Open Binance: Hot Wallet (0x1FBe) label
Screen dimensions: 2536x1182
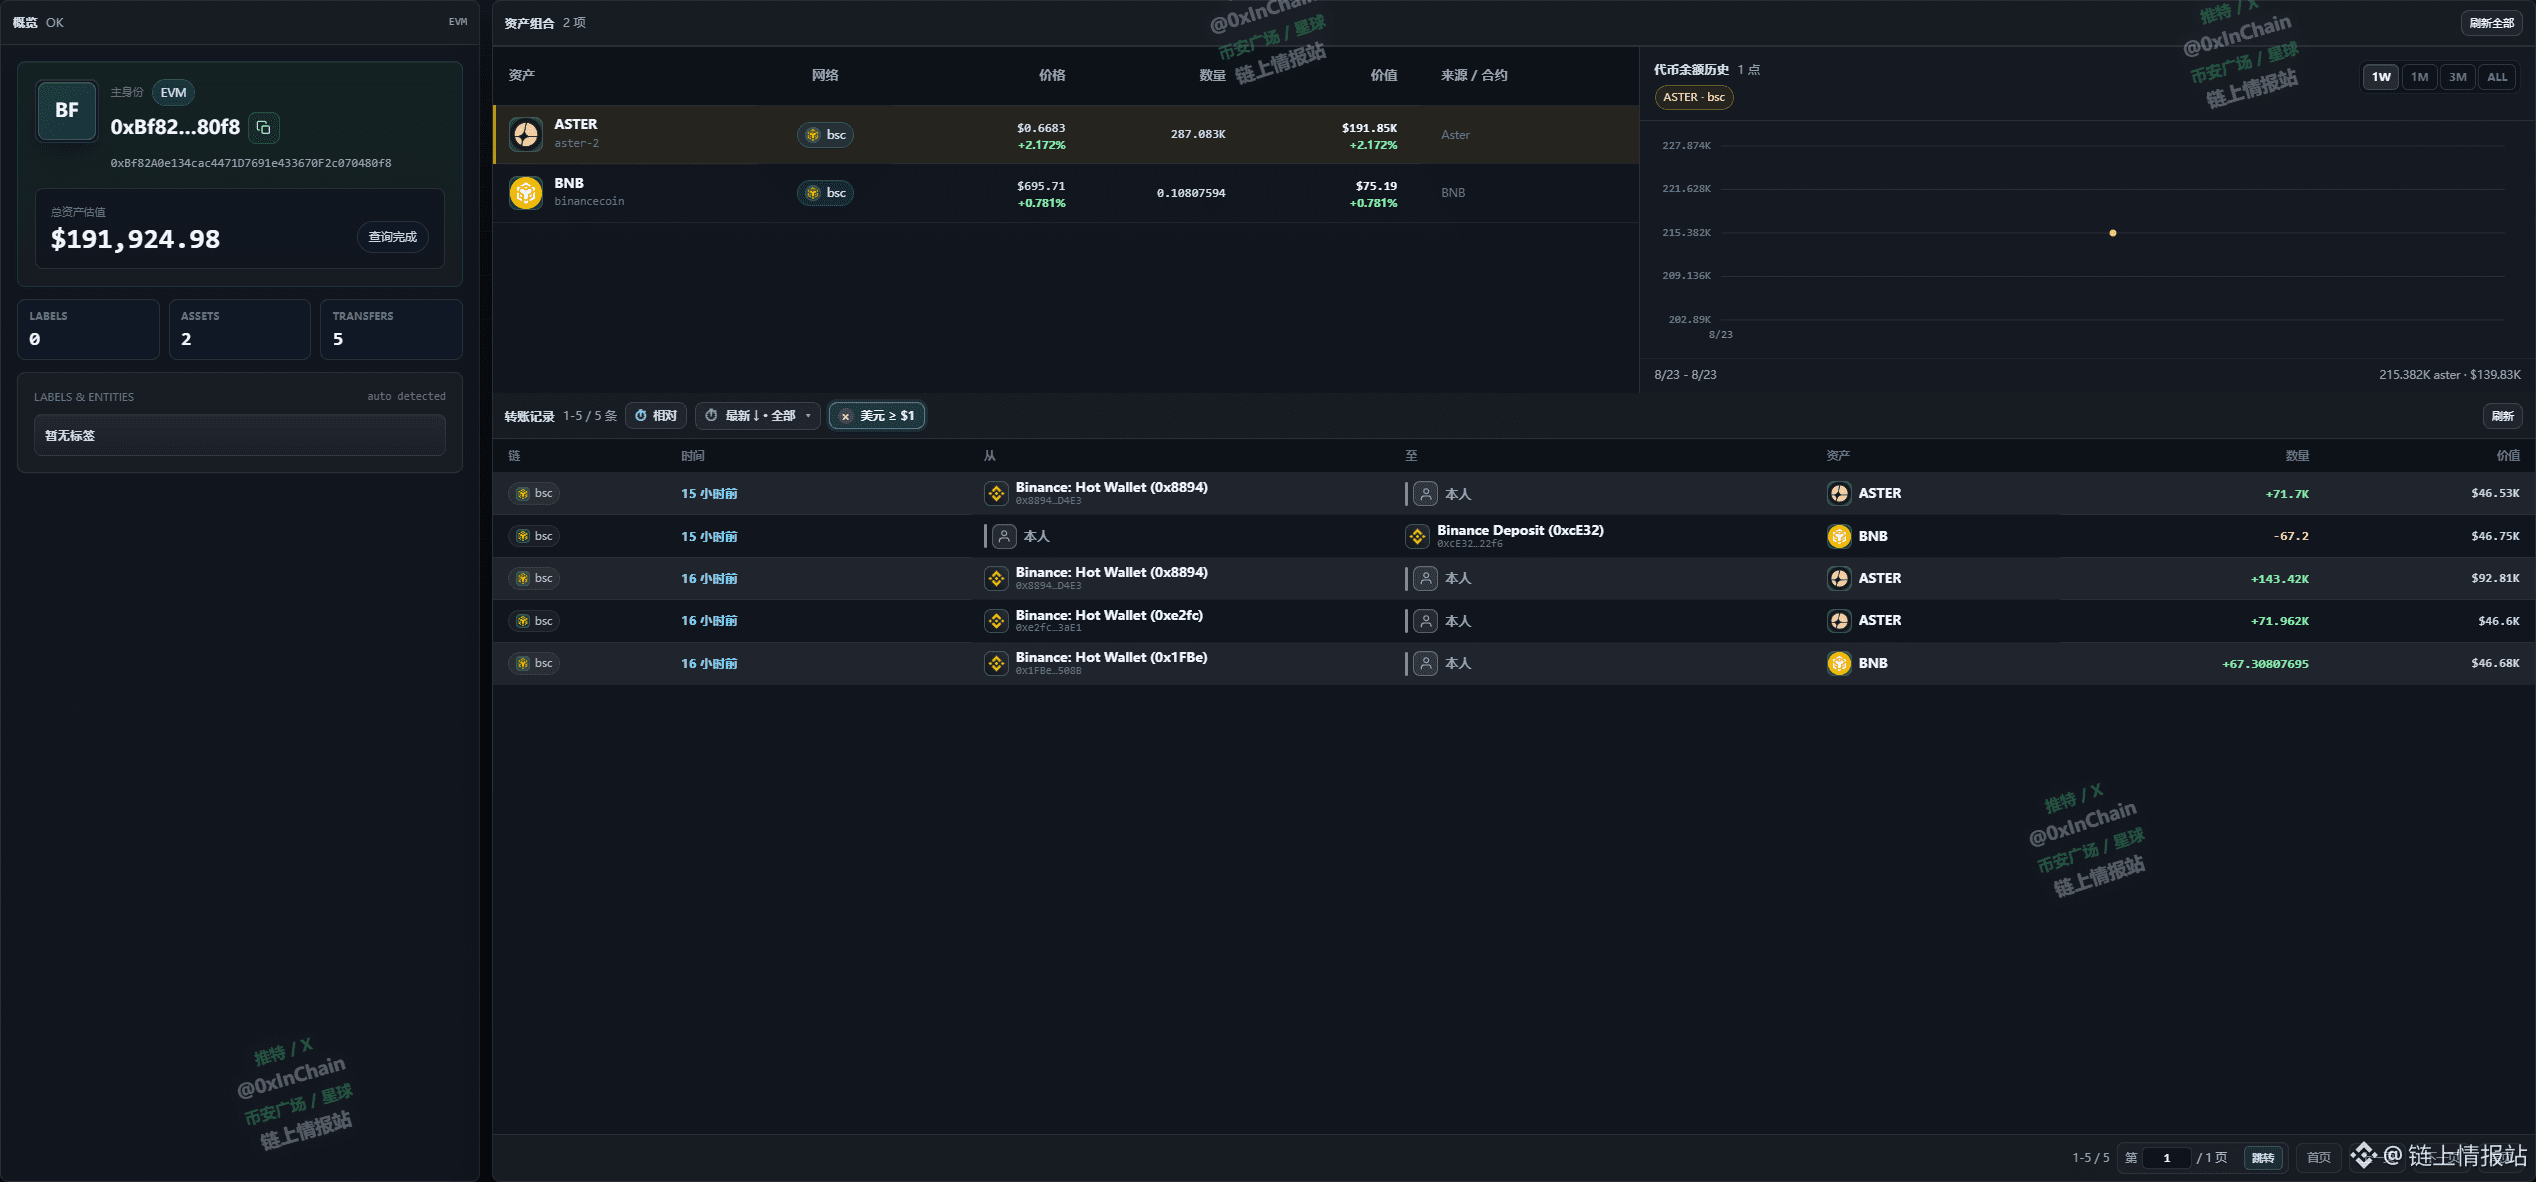pyautogui.click(x=1111, y=658)
